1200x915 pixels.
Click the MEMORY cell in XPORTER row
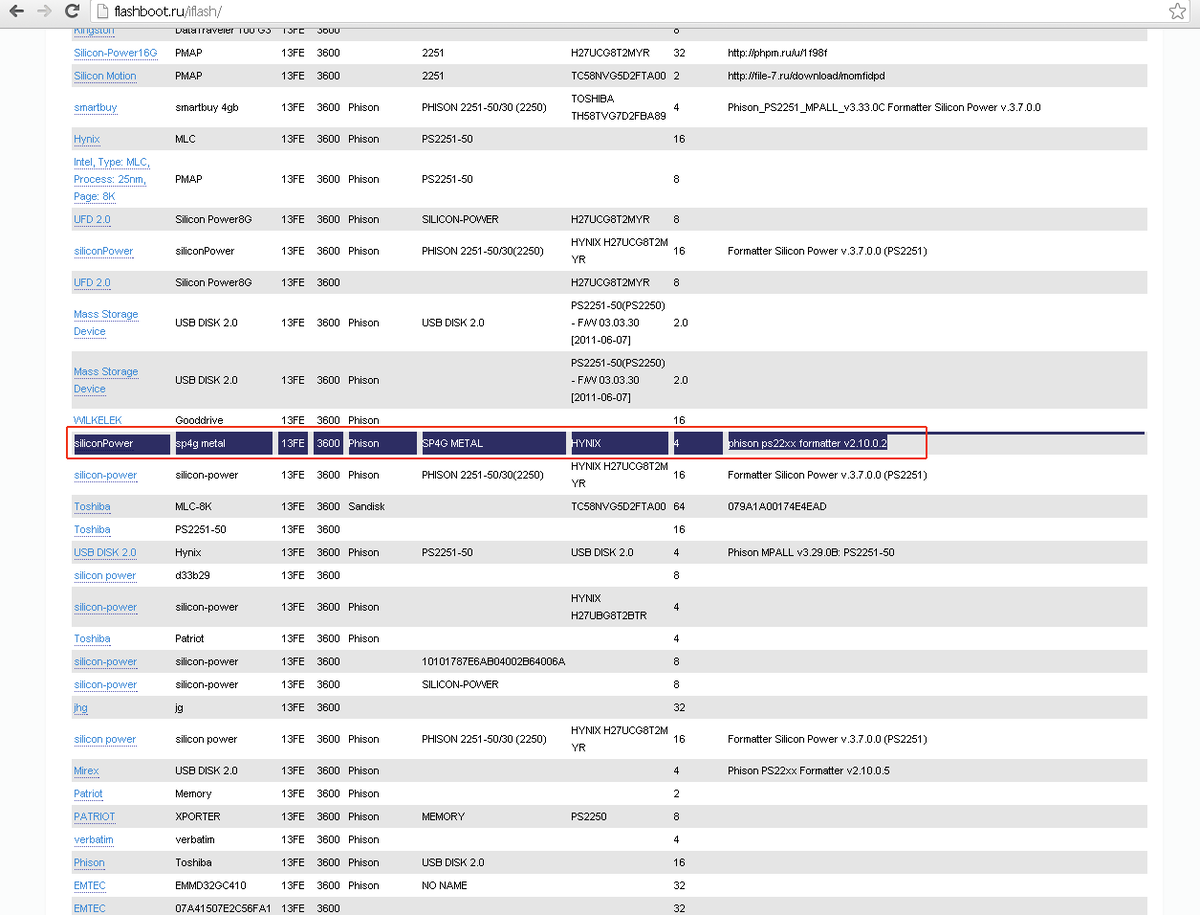click(x=443, y=816)
